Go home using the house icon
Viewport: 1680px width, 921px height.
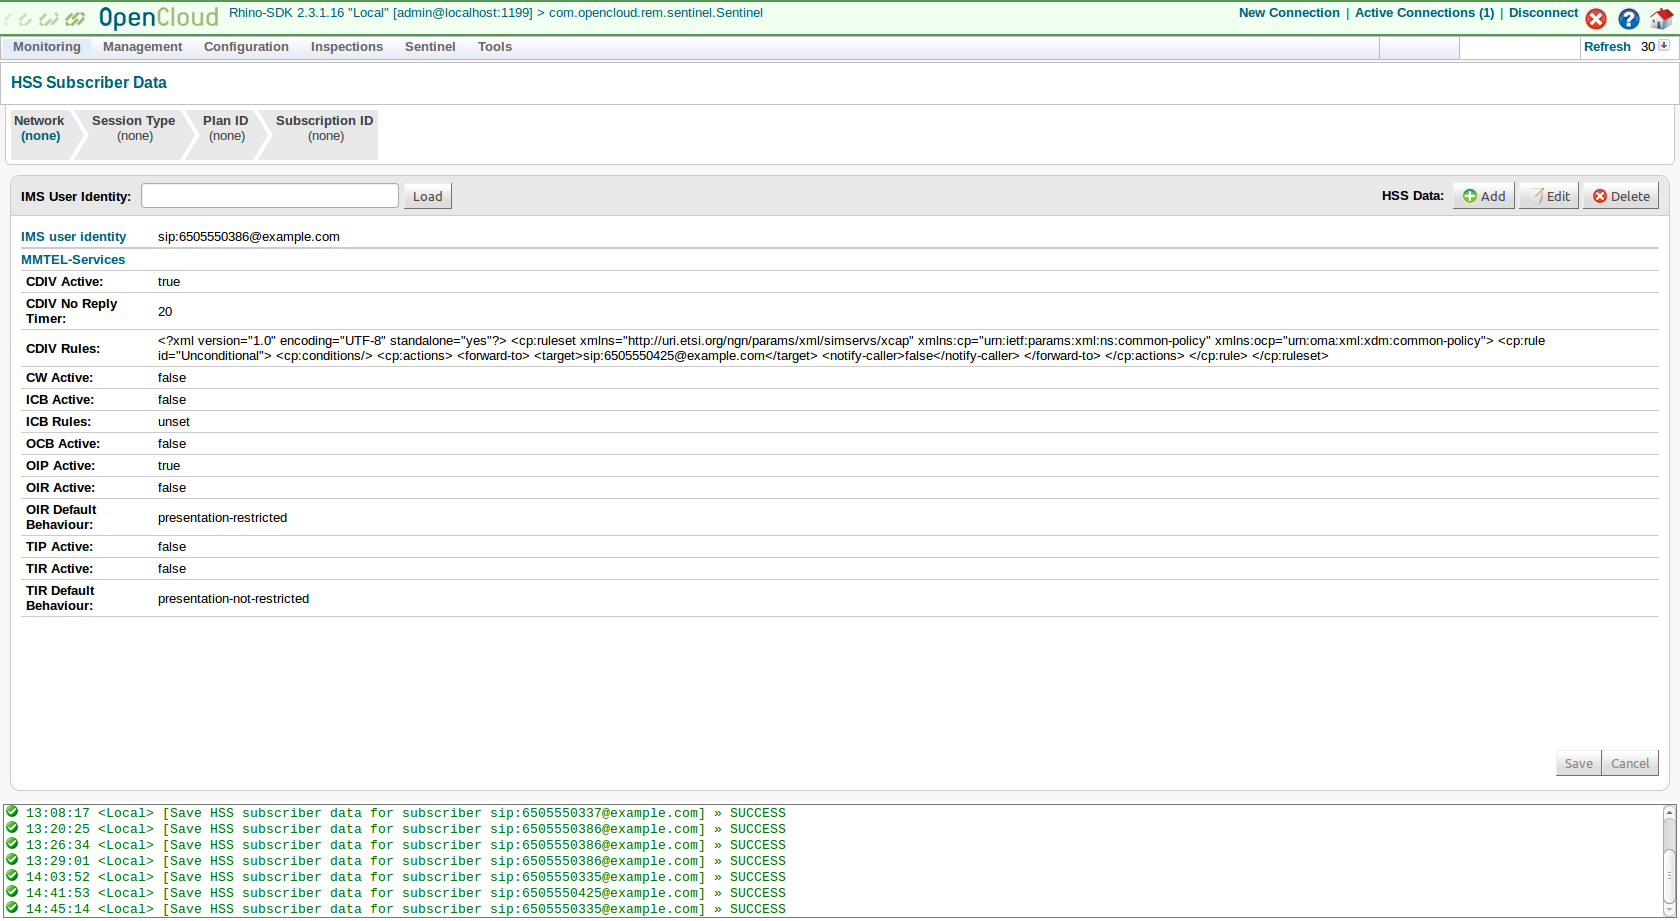click(x=1661, y=19)
